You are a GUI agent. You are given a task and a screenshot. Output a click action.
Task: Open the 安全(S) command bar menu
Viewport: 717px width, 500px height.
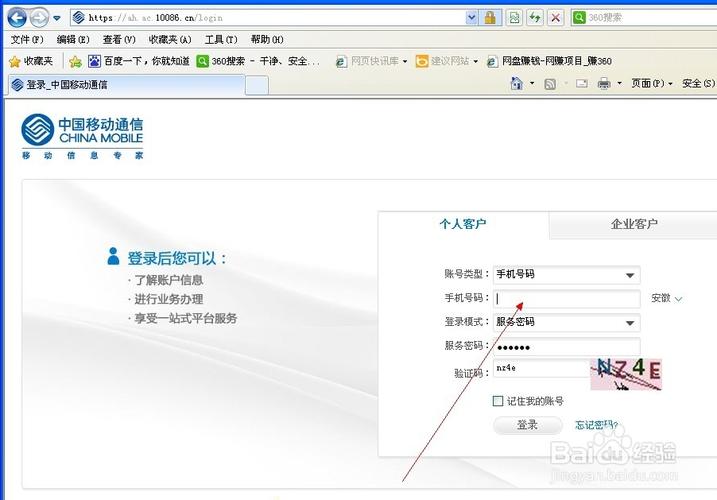[x=699, y=83]
